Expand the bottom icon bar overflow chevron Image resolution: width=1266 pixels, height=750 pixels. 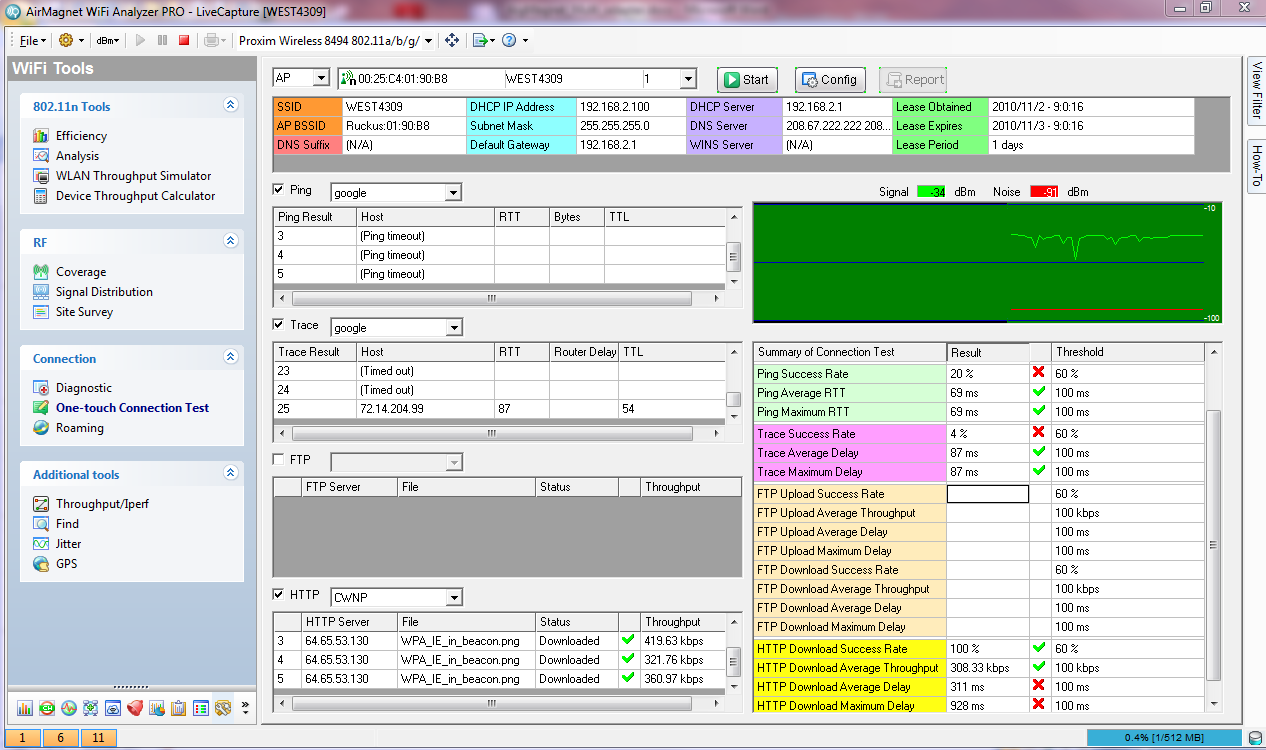(x=245, y=708)
